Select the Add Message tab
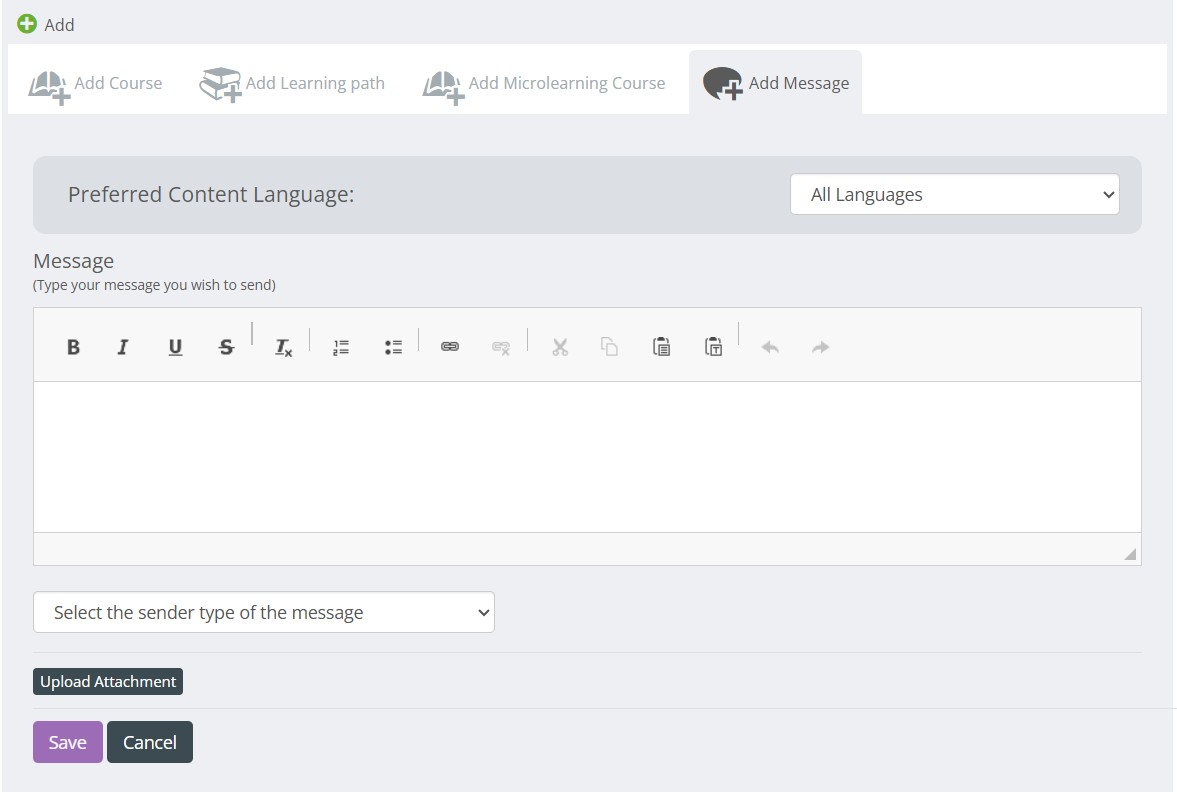The height and width of the screenshot is (792, 1177). (x=775, y=83)
